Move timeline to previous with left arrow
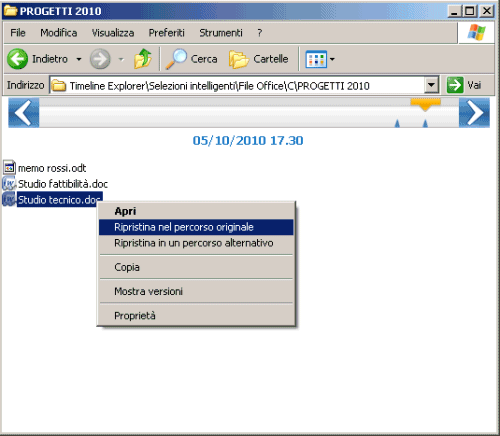Image resolution: width=500 pixels, height=436 pixels. tap(24, 113)
